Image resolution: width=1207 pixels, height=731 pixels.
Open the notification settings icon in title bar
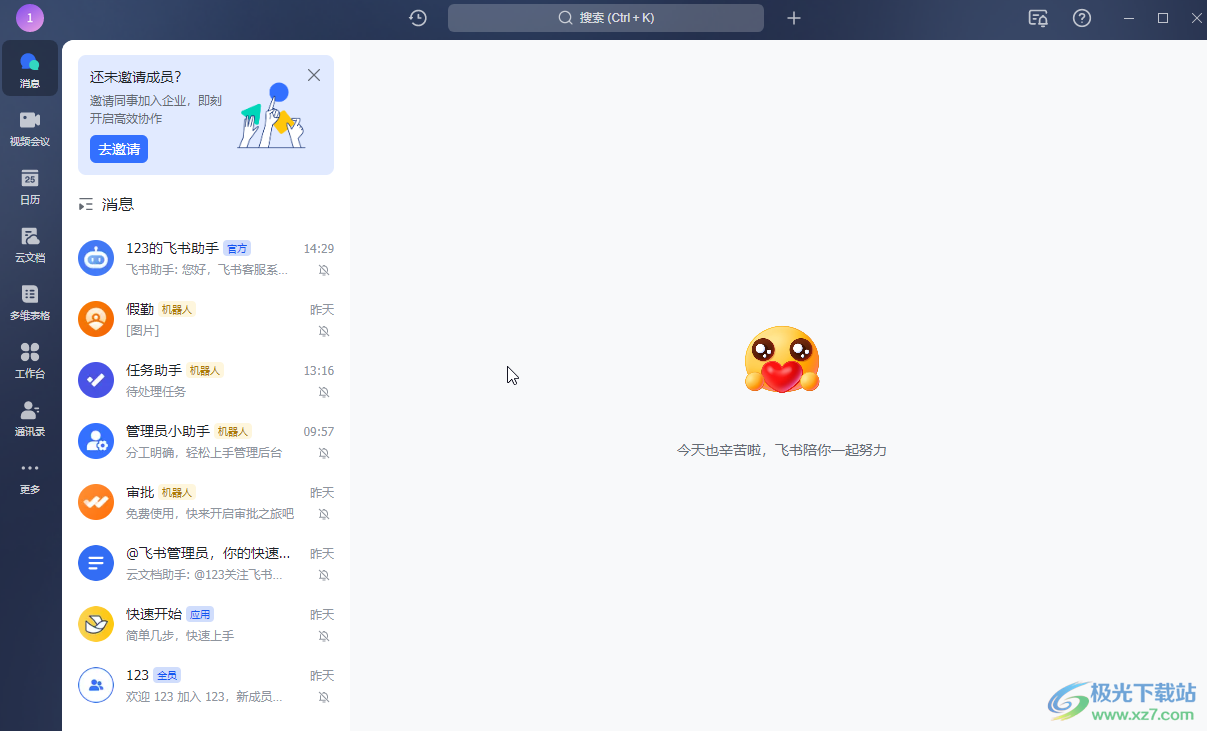(1038, 18)
